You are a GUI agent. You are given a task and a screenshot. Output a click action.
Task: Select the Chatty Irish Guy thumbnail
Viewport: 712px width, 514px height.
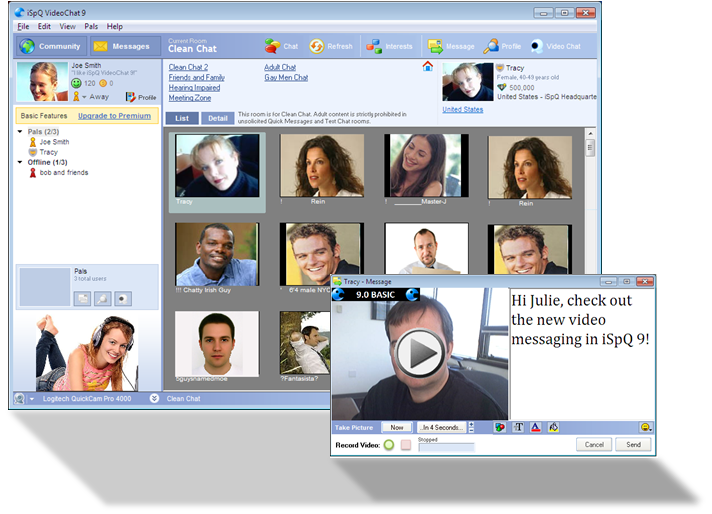pyautogui.click(x=217, y=254)
